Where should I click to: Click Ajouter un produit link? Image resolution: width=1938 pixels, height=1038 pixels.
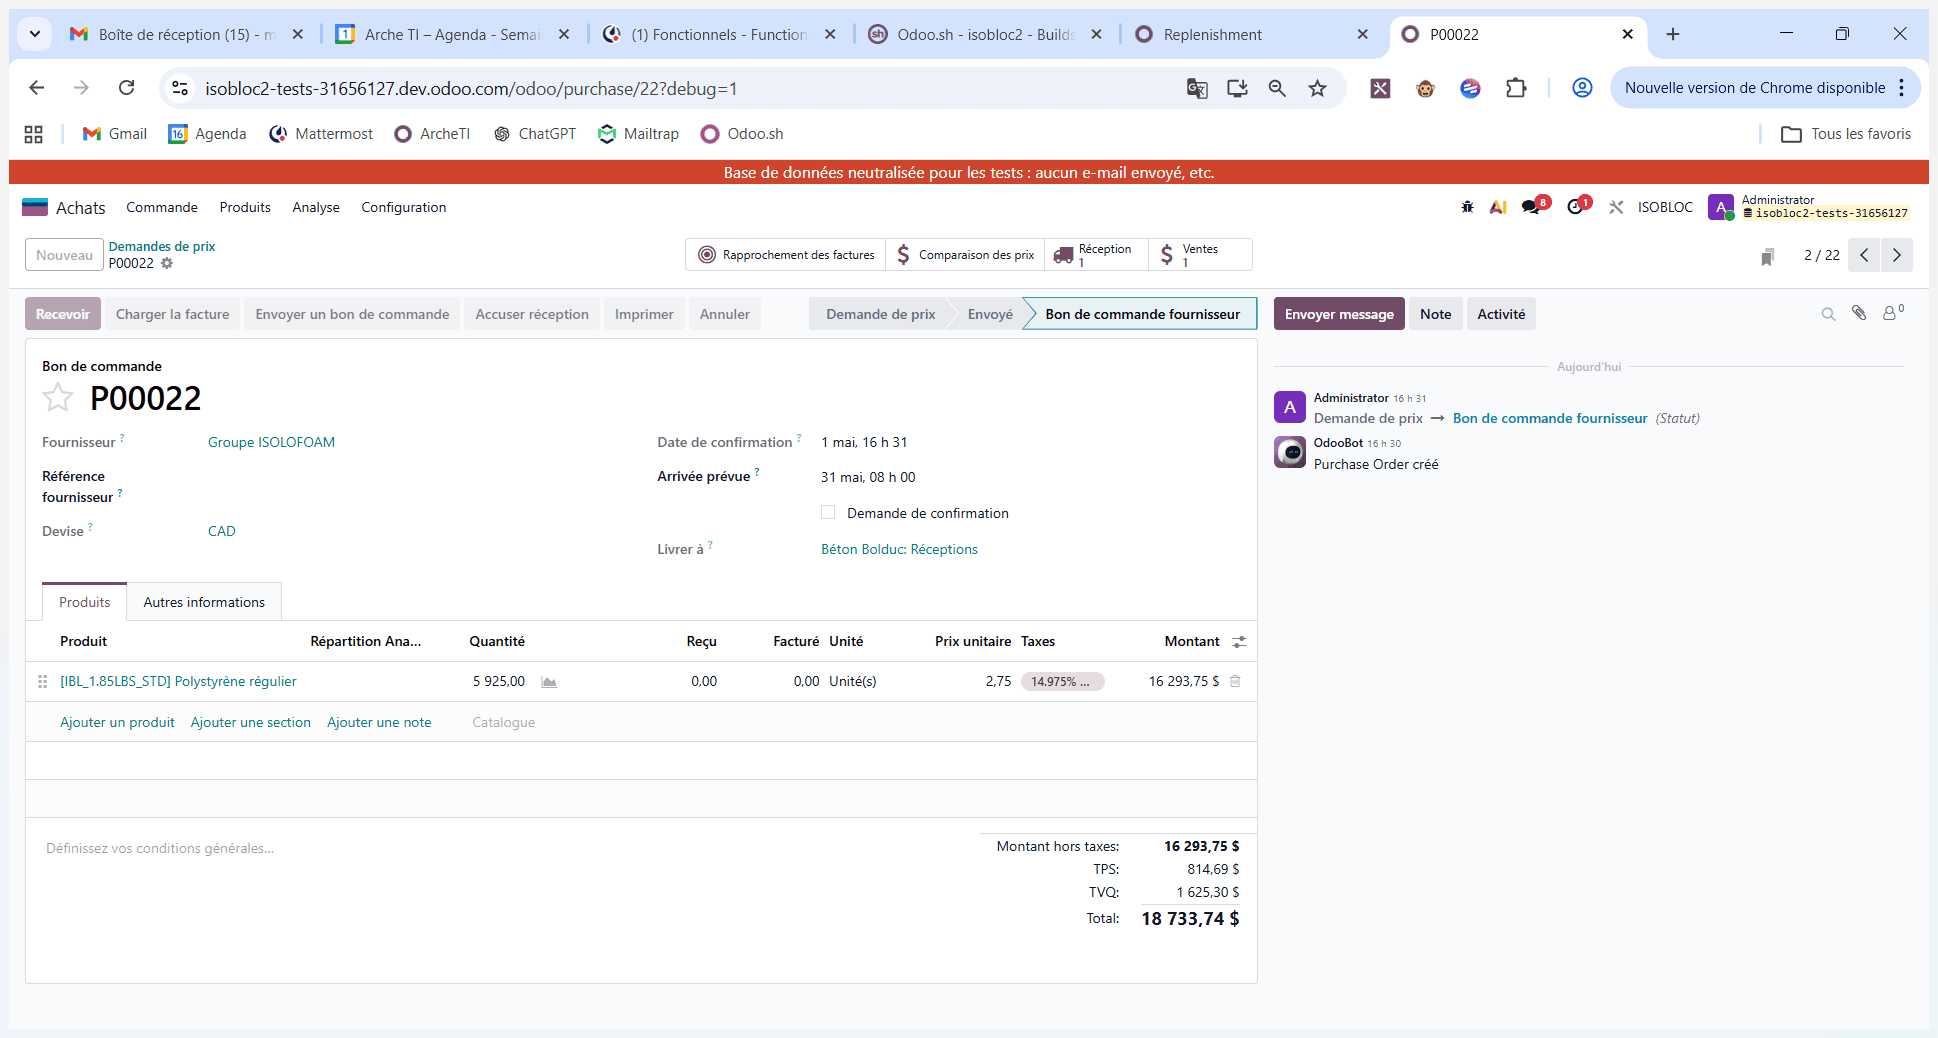point(117,722)
